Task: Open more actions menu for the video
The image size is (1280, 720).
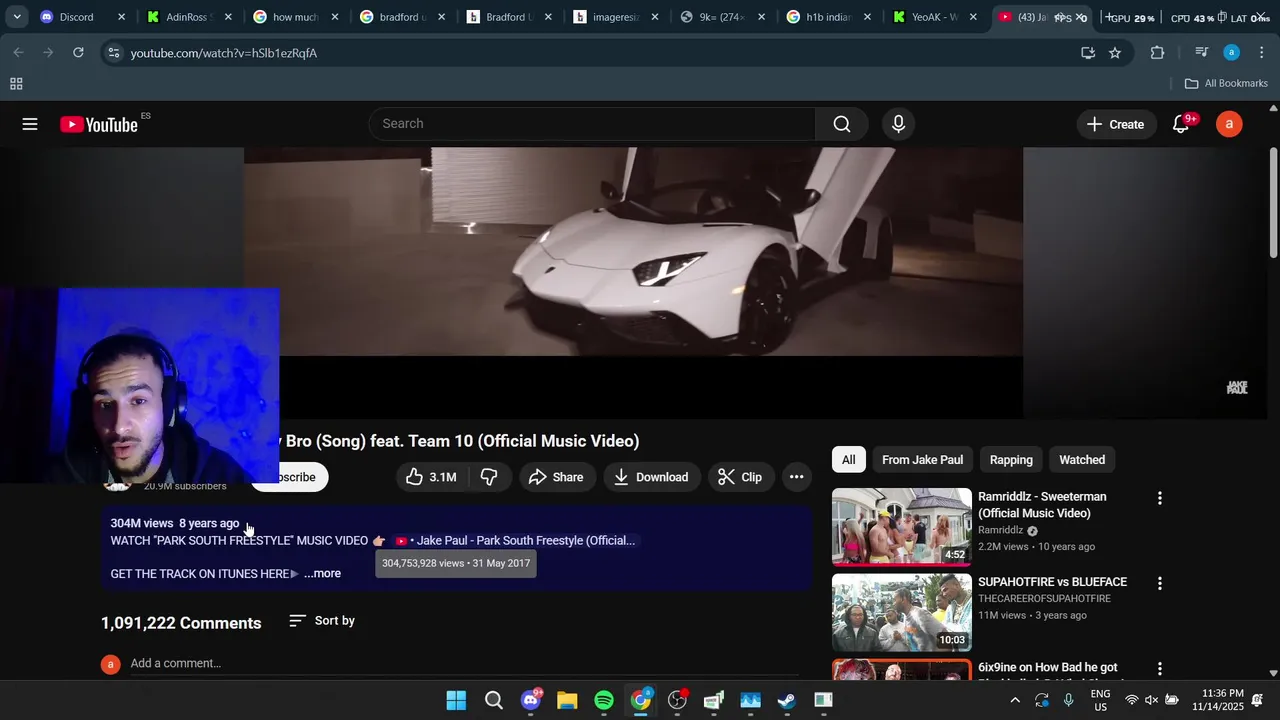Action: point(796,477)
